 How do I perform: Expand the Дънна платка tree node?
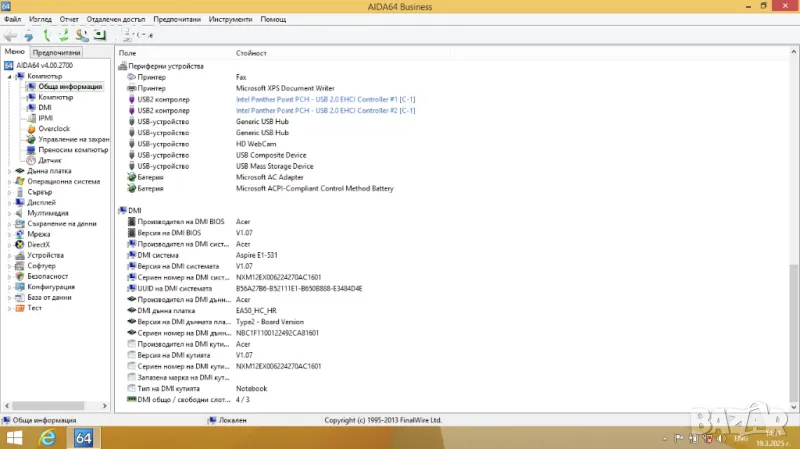(x=10, y=171)
